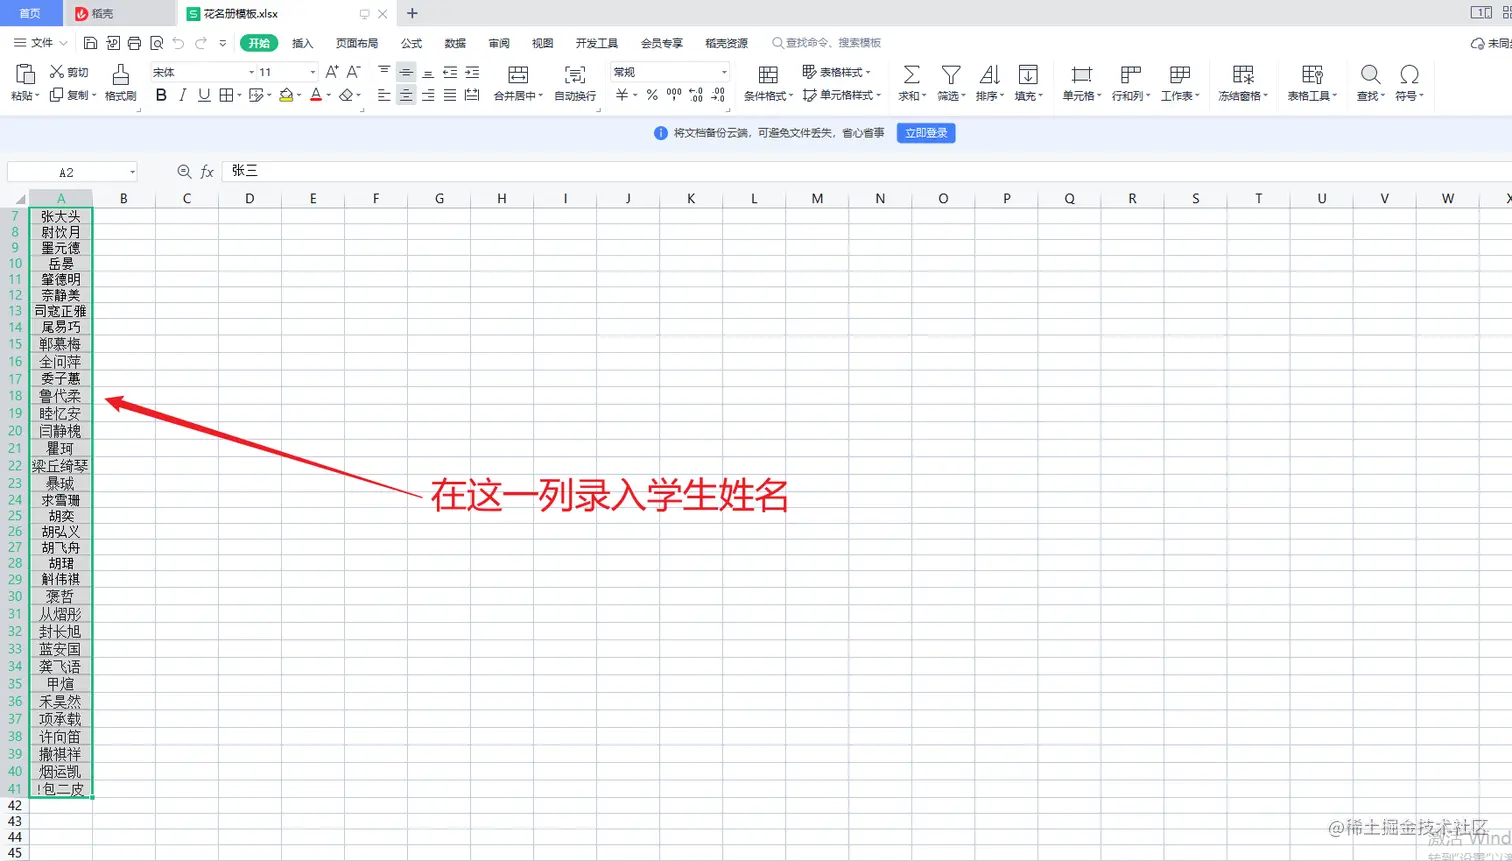This screenshot has height=861, width=1512.
Task: Expand the border style dropdown arrow
Action: [x=238, y=95]
